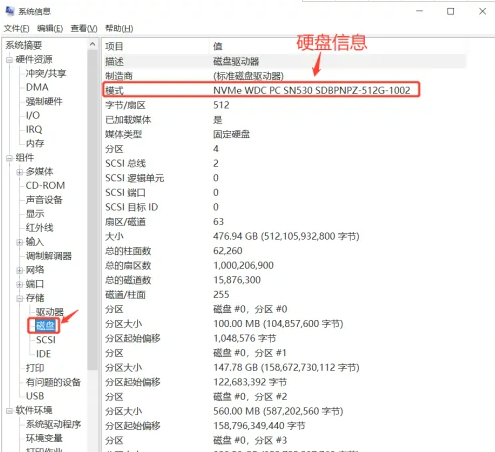Click the tree scrollbar up arrow
This screenshot has height=452, width=495.
click(x=92, y=44)
